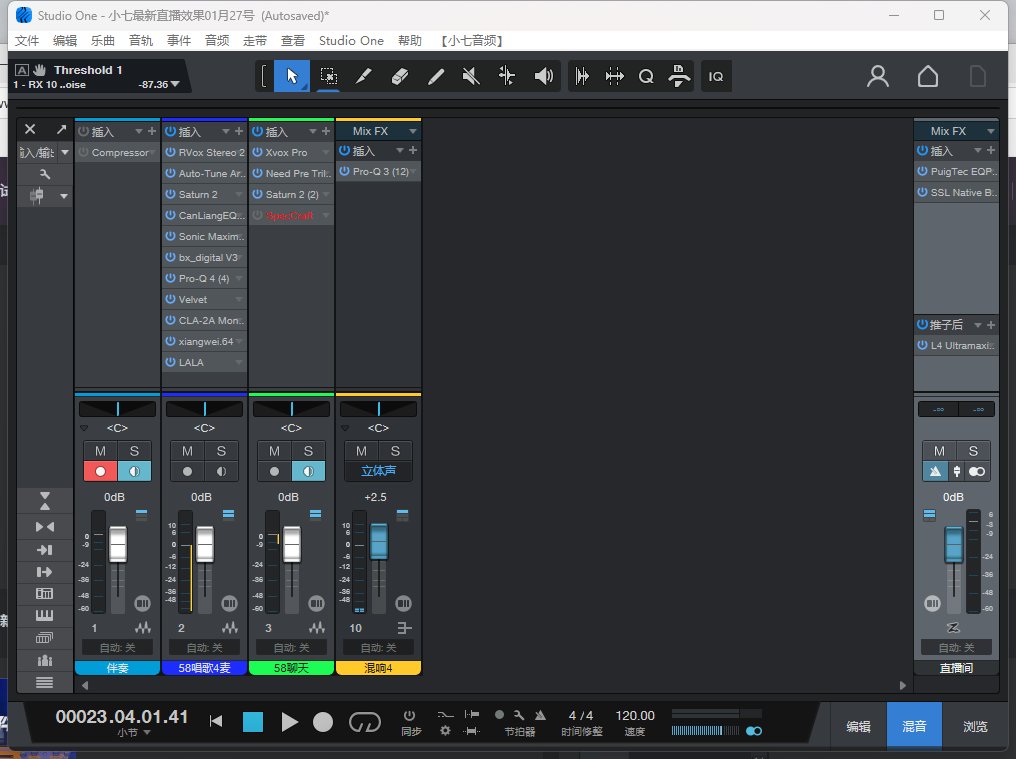
Task: Click the 编辑 button at bottom right
Action: coord(858,727)
